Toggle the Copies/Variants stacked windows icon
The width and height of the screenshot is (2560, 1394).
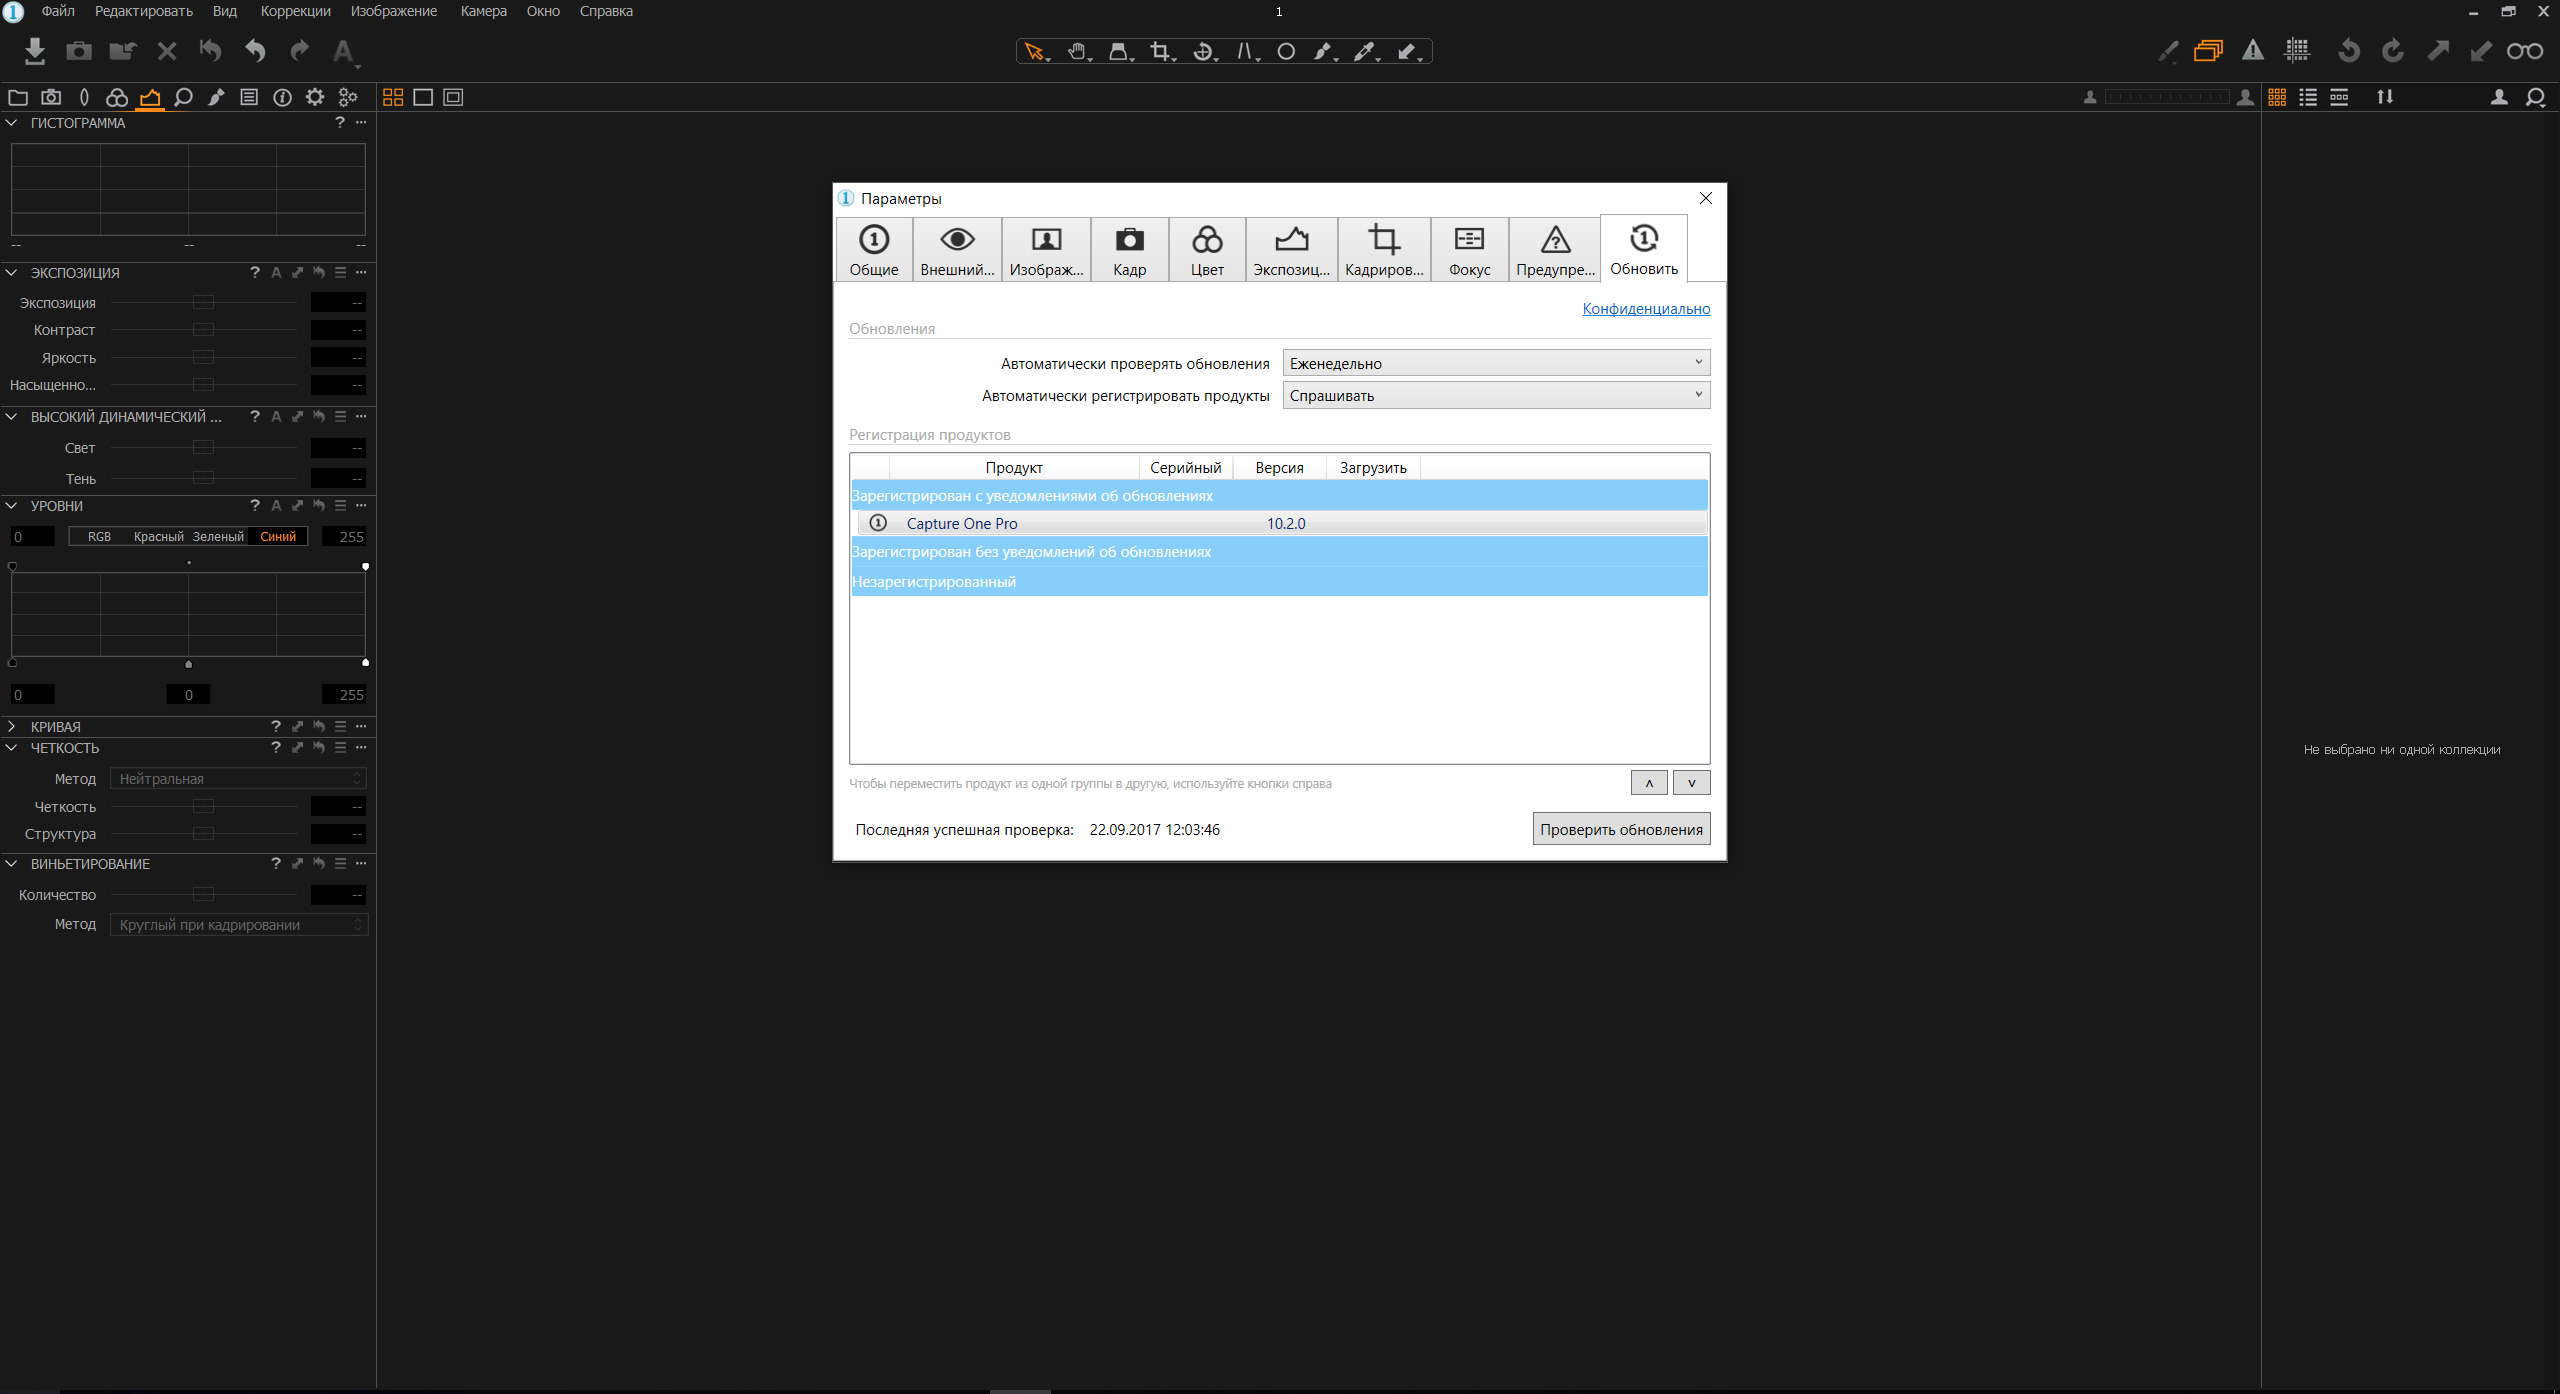pos(2208,51)
